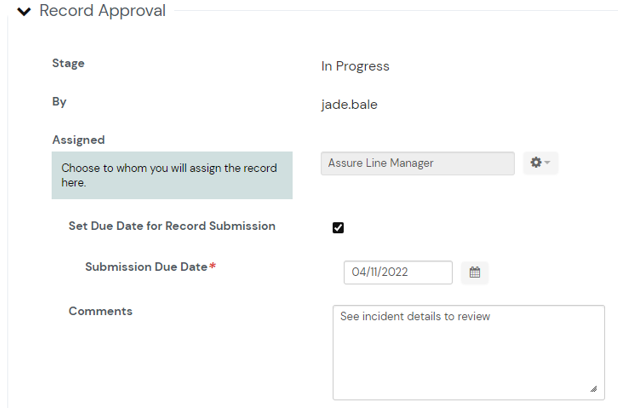This screenshot has height=413, width=618.
Task: Collapse the Record Approval section chevron
Action: coord(24,12)
